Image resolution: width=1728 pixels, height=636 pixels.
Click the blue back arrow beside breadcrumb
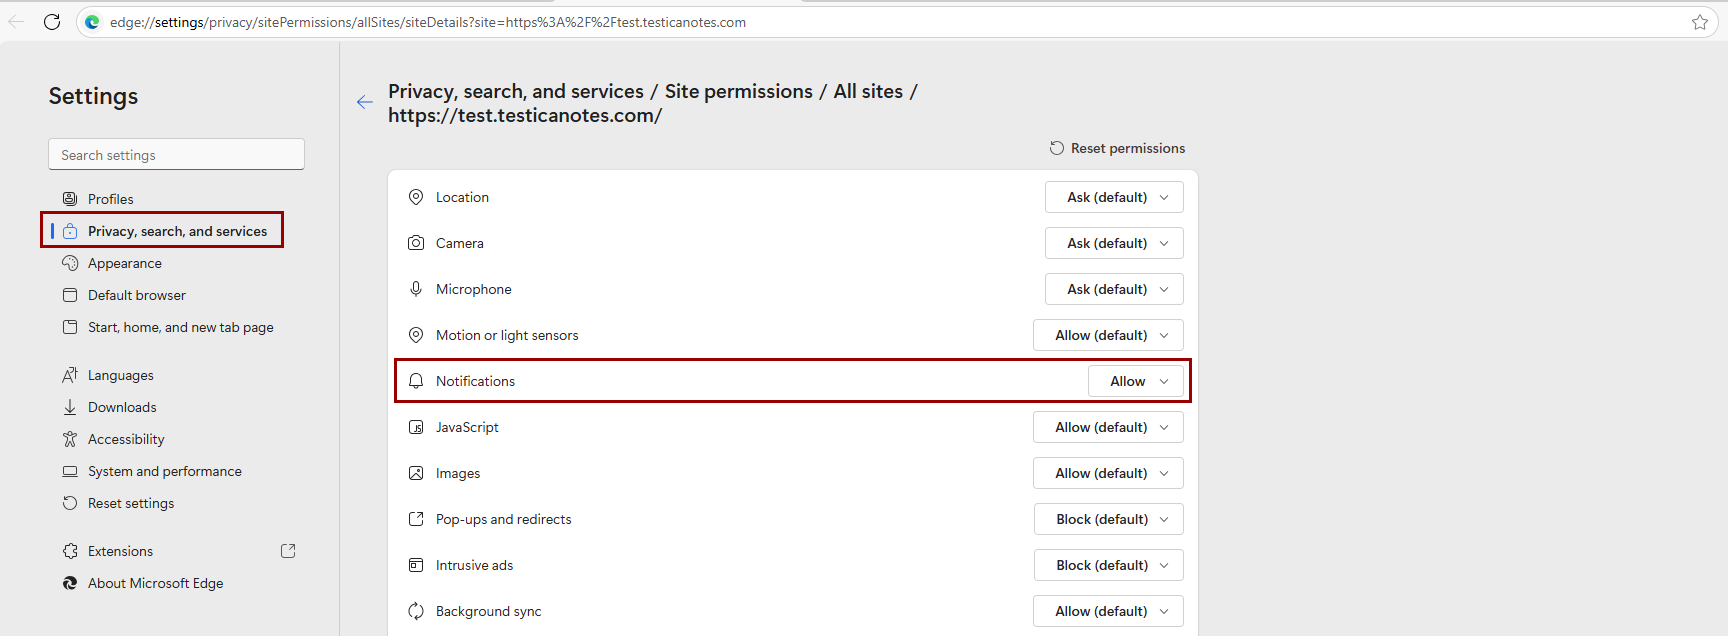click(x=365, y=102)
